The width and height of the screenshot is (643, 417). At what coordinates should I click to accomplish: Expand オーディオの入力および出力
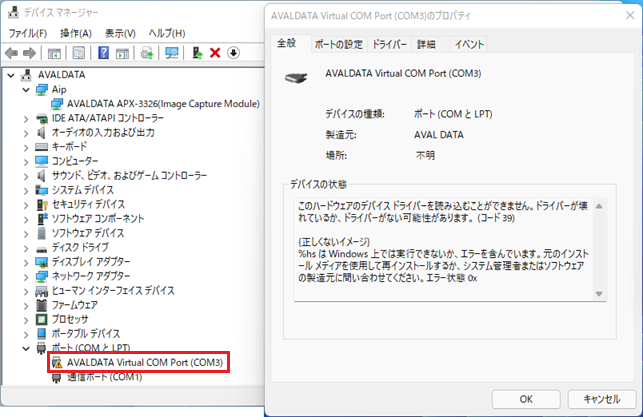[26, 133]
